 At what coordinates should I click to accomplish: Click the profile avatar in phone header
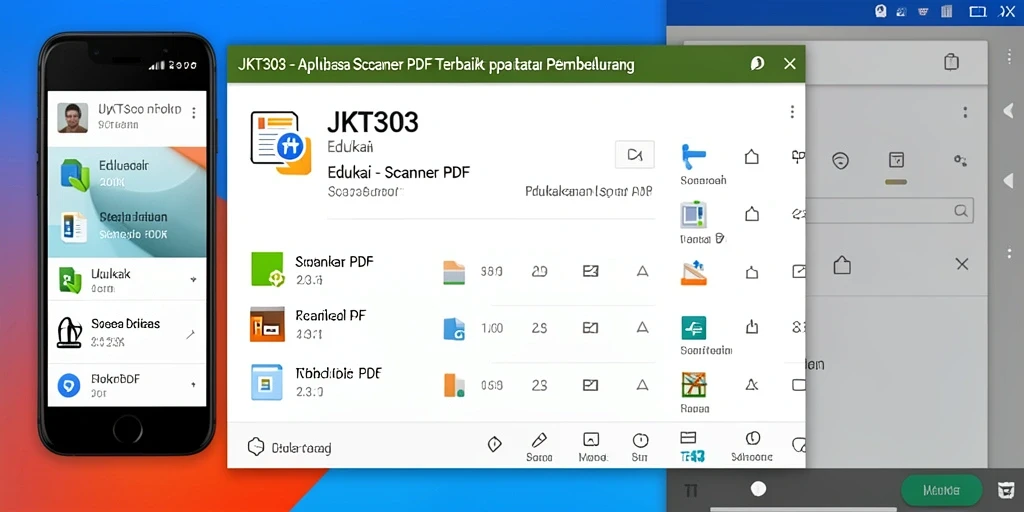(72, 118)
